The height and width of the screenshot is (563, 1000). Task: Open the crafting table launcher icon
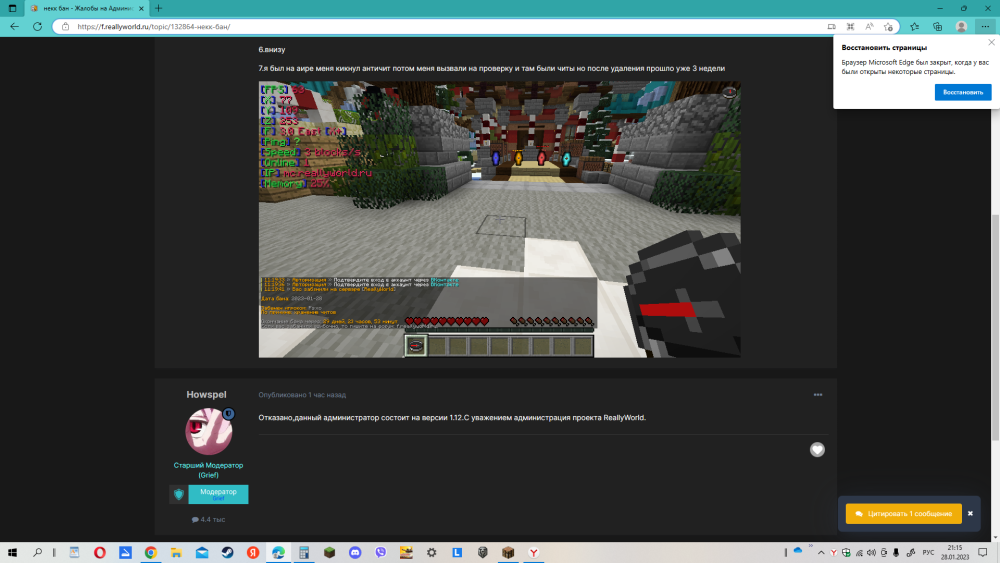click(x=508, y=553)
